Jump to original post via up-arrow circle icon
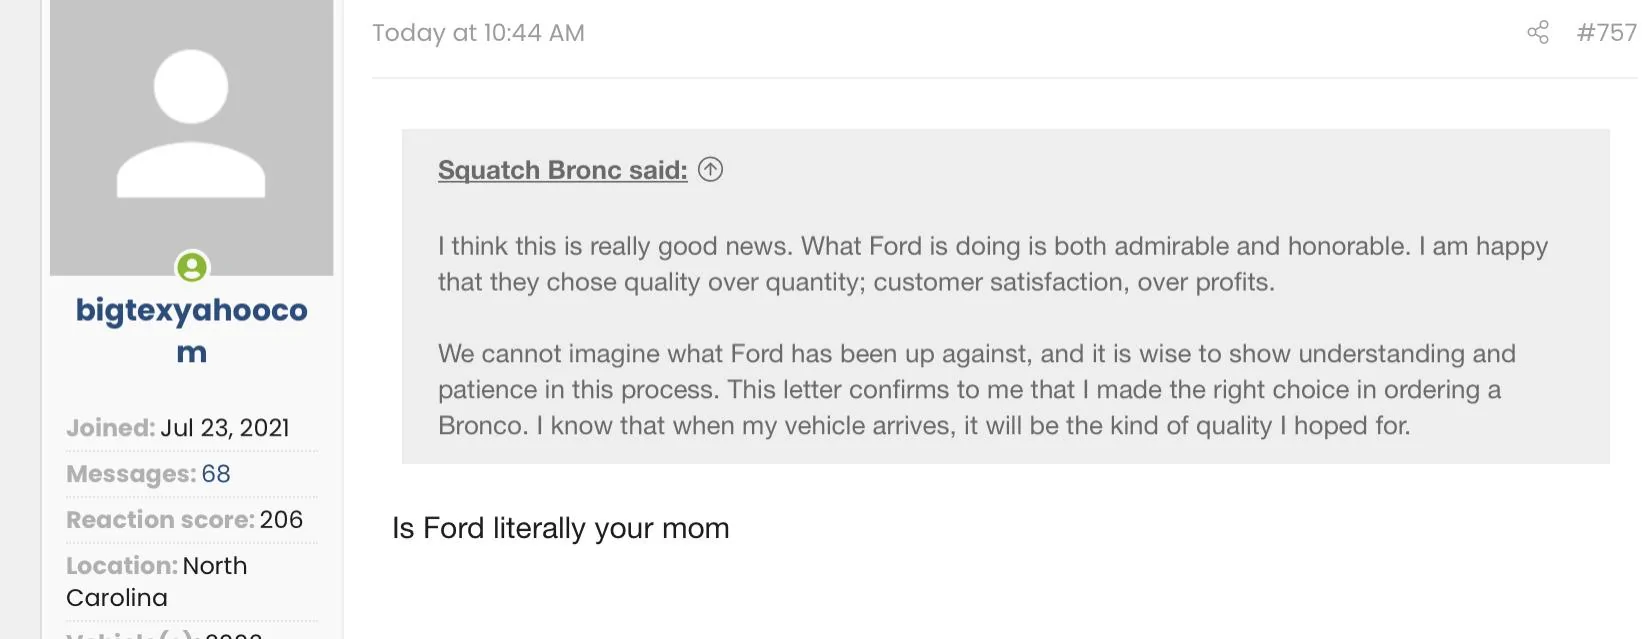The width and height of the screenshot is (1642, 639). coord(710,169)
